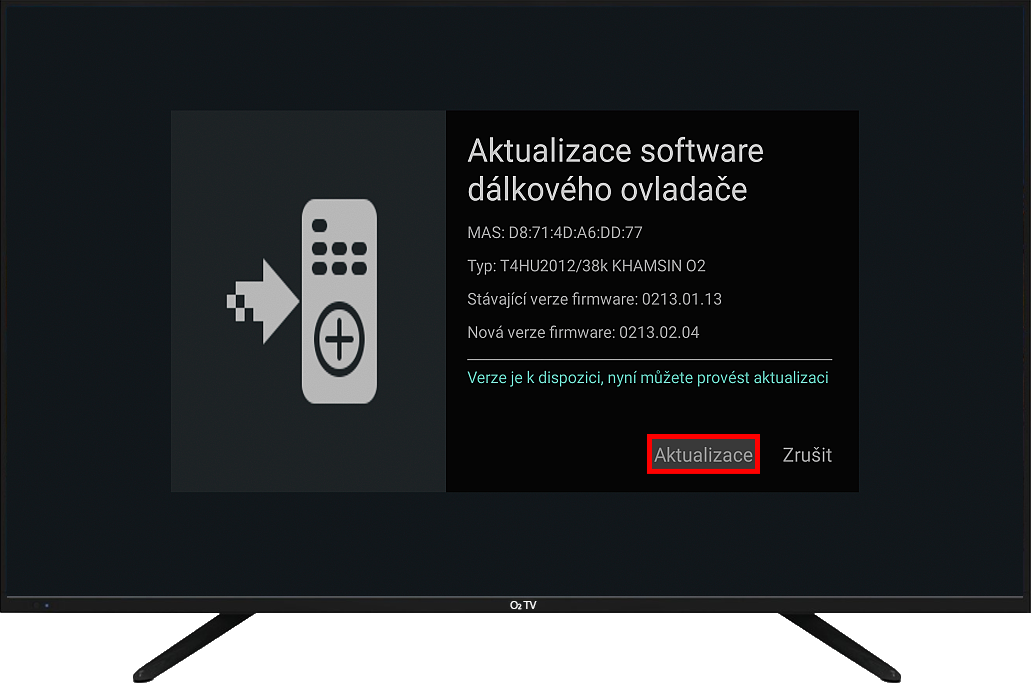1031x683 pixels.
Task: Click the blue LED indicator on TV bezel
Action: (47, 605)
